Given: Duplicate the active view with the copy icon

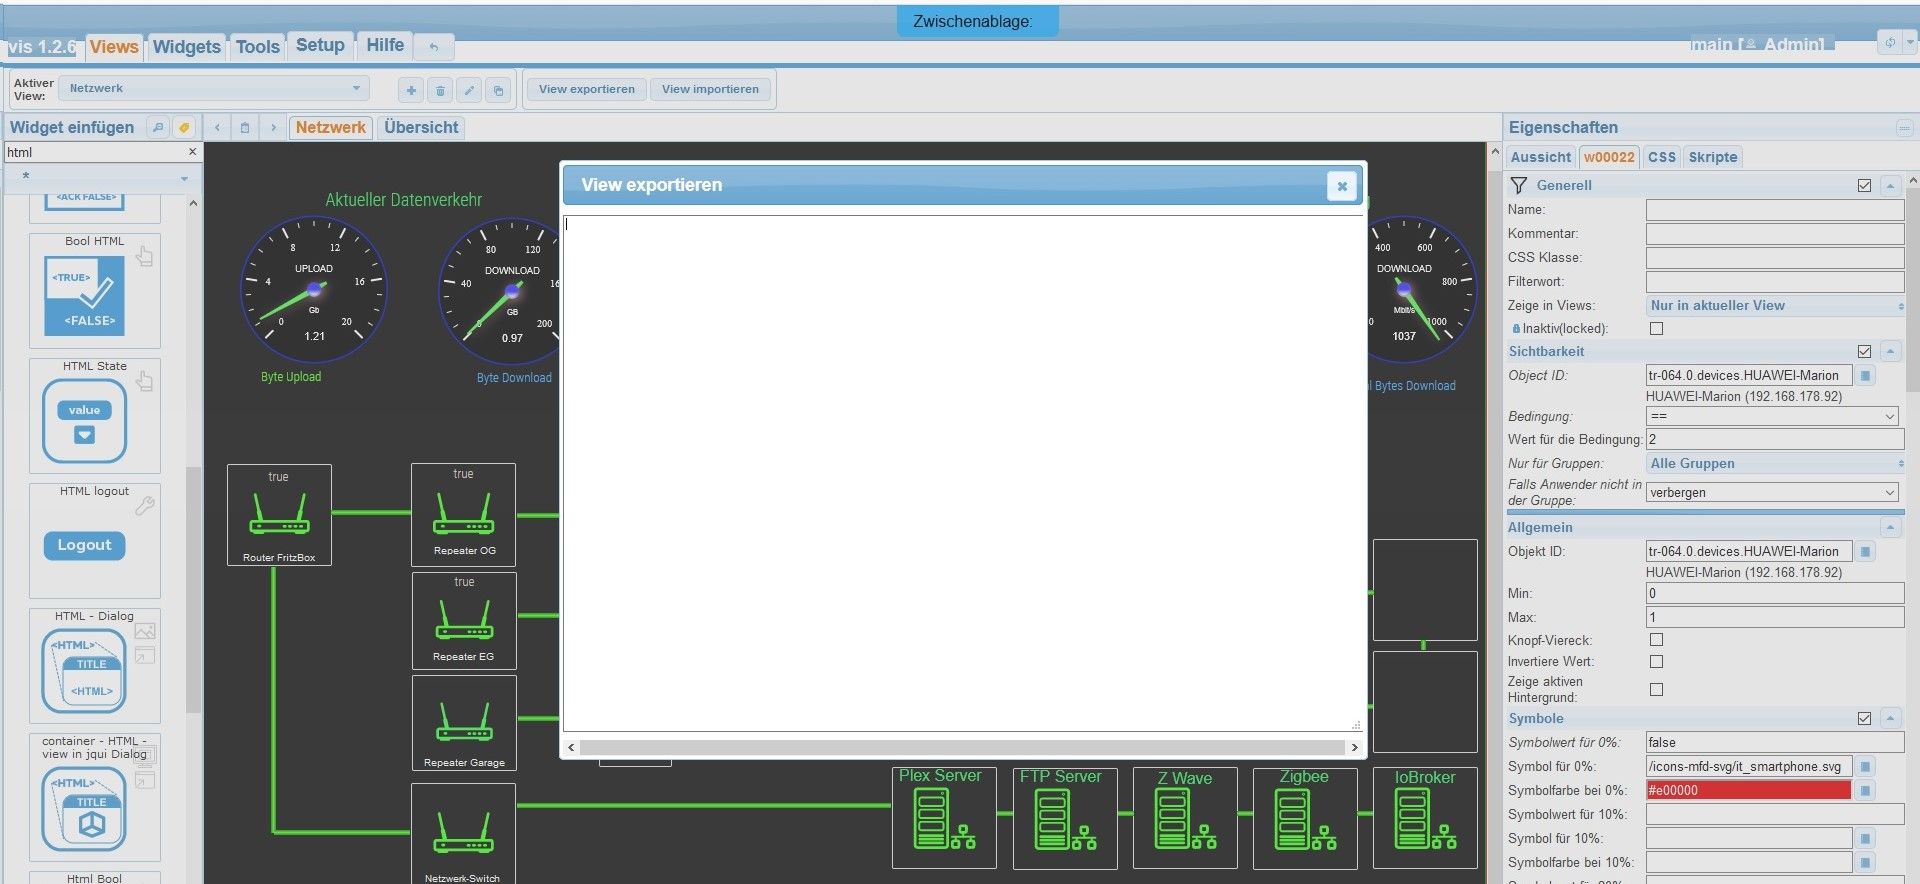Looking at the screenshot, I should [x=498, y=90].
